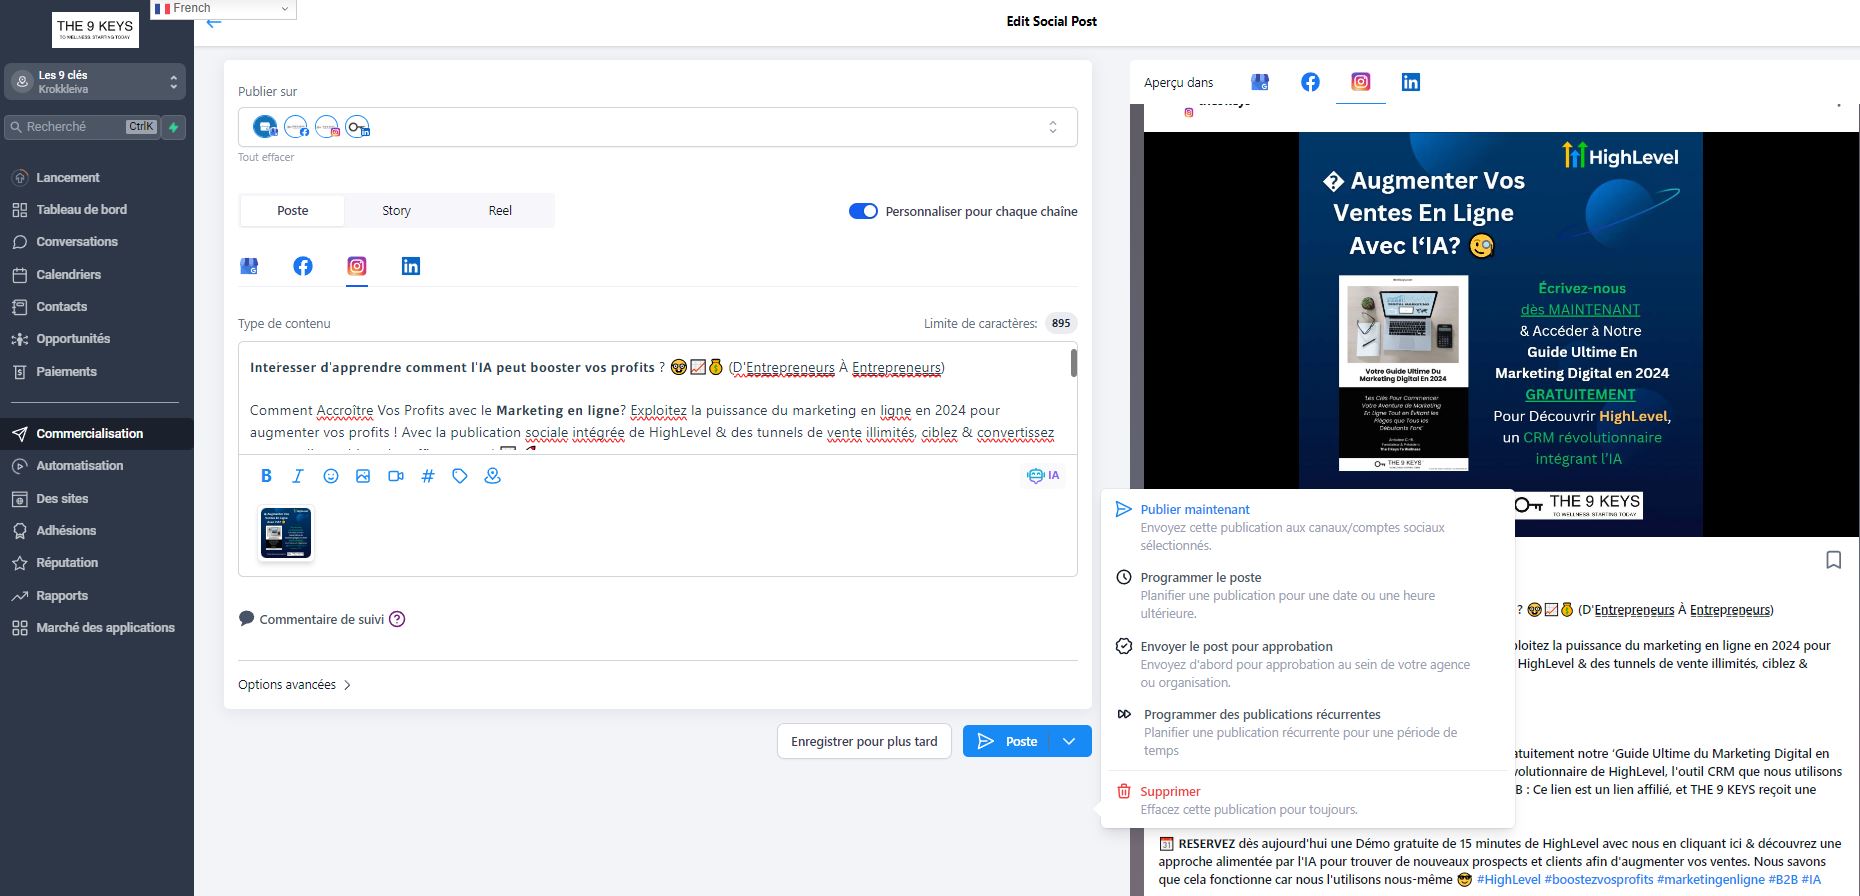1860x896 pixels.
Task: Expand Options avancées
Action: point(294,685)
